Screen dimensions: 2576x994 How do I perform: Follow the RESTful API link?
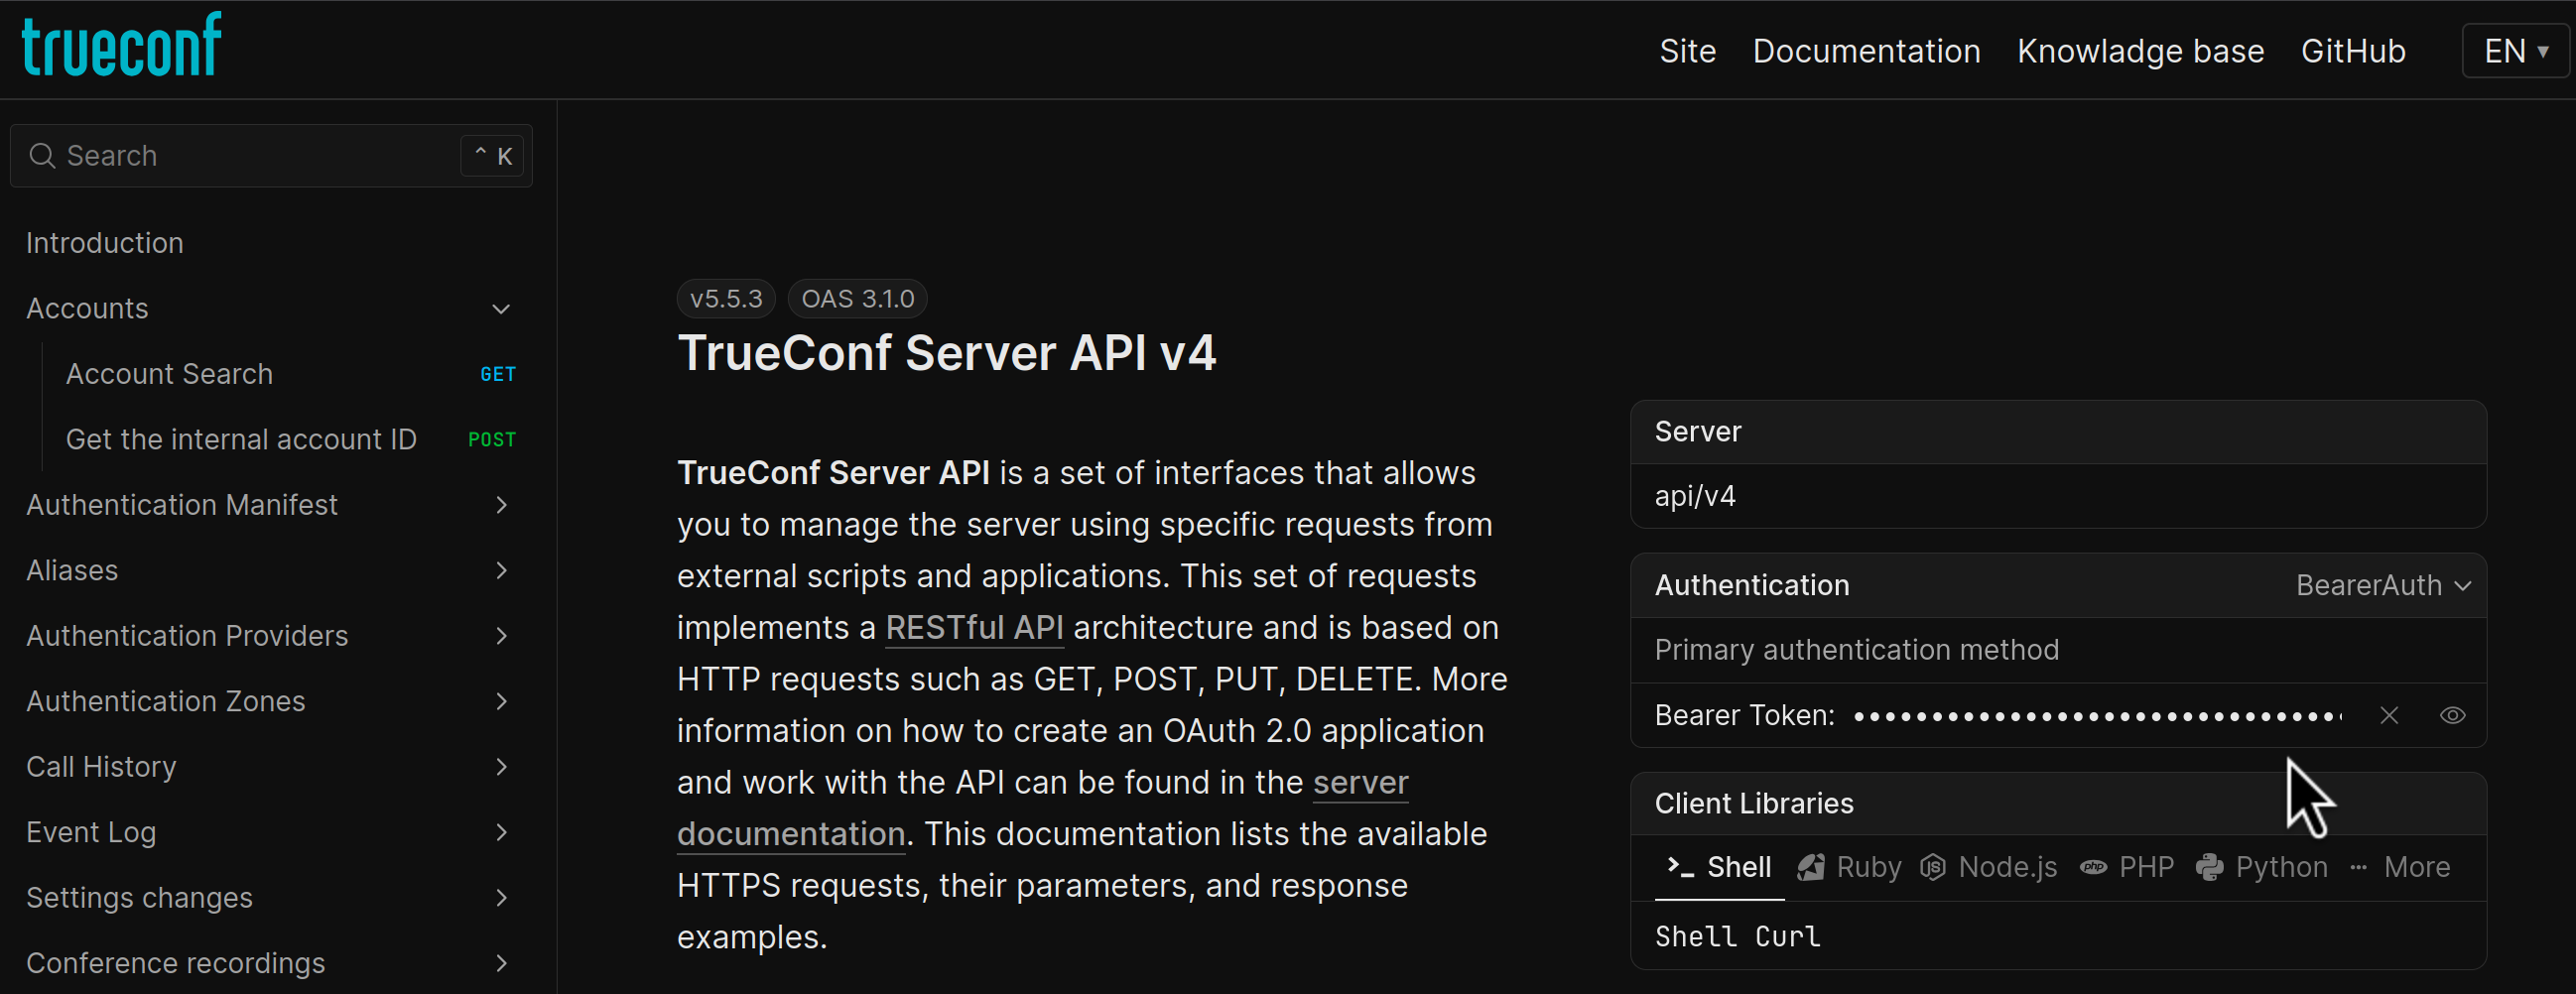(x=974, y=627)
